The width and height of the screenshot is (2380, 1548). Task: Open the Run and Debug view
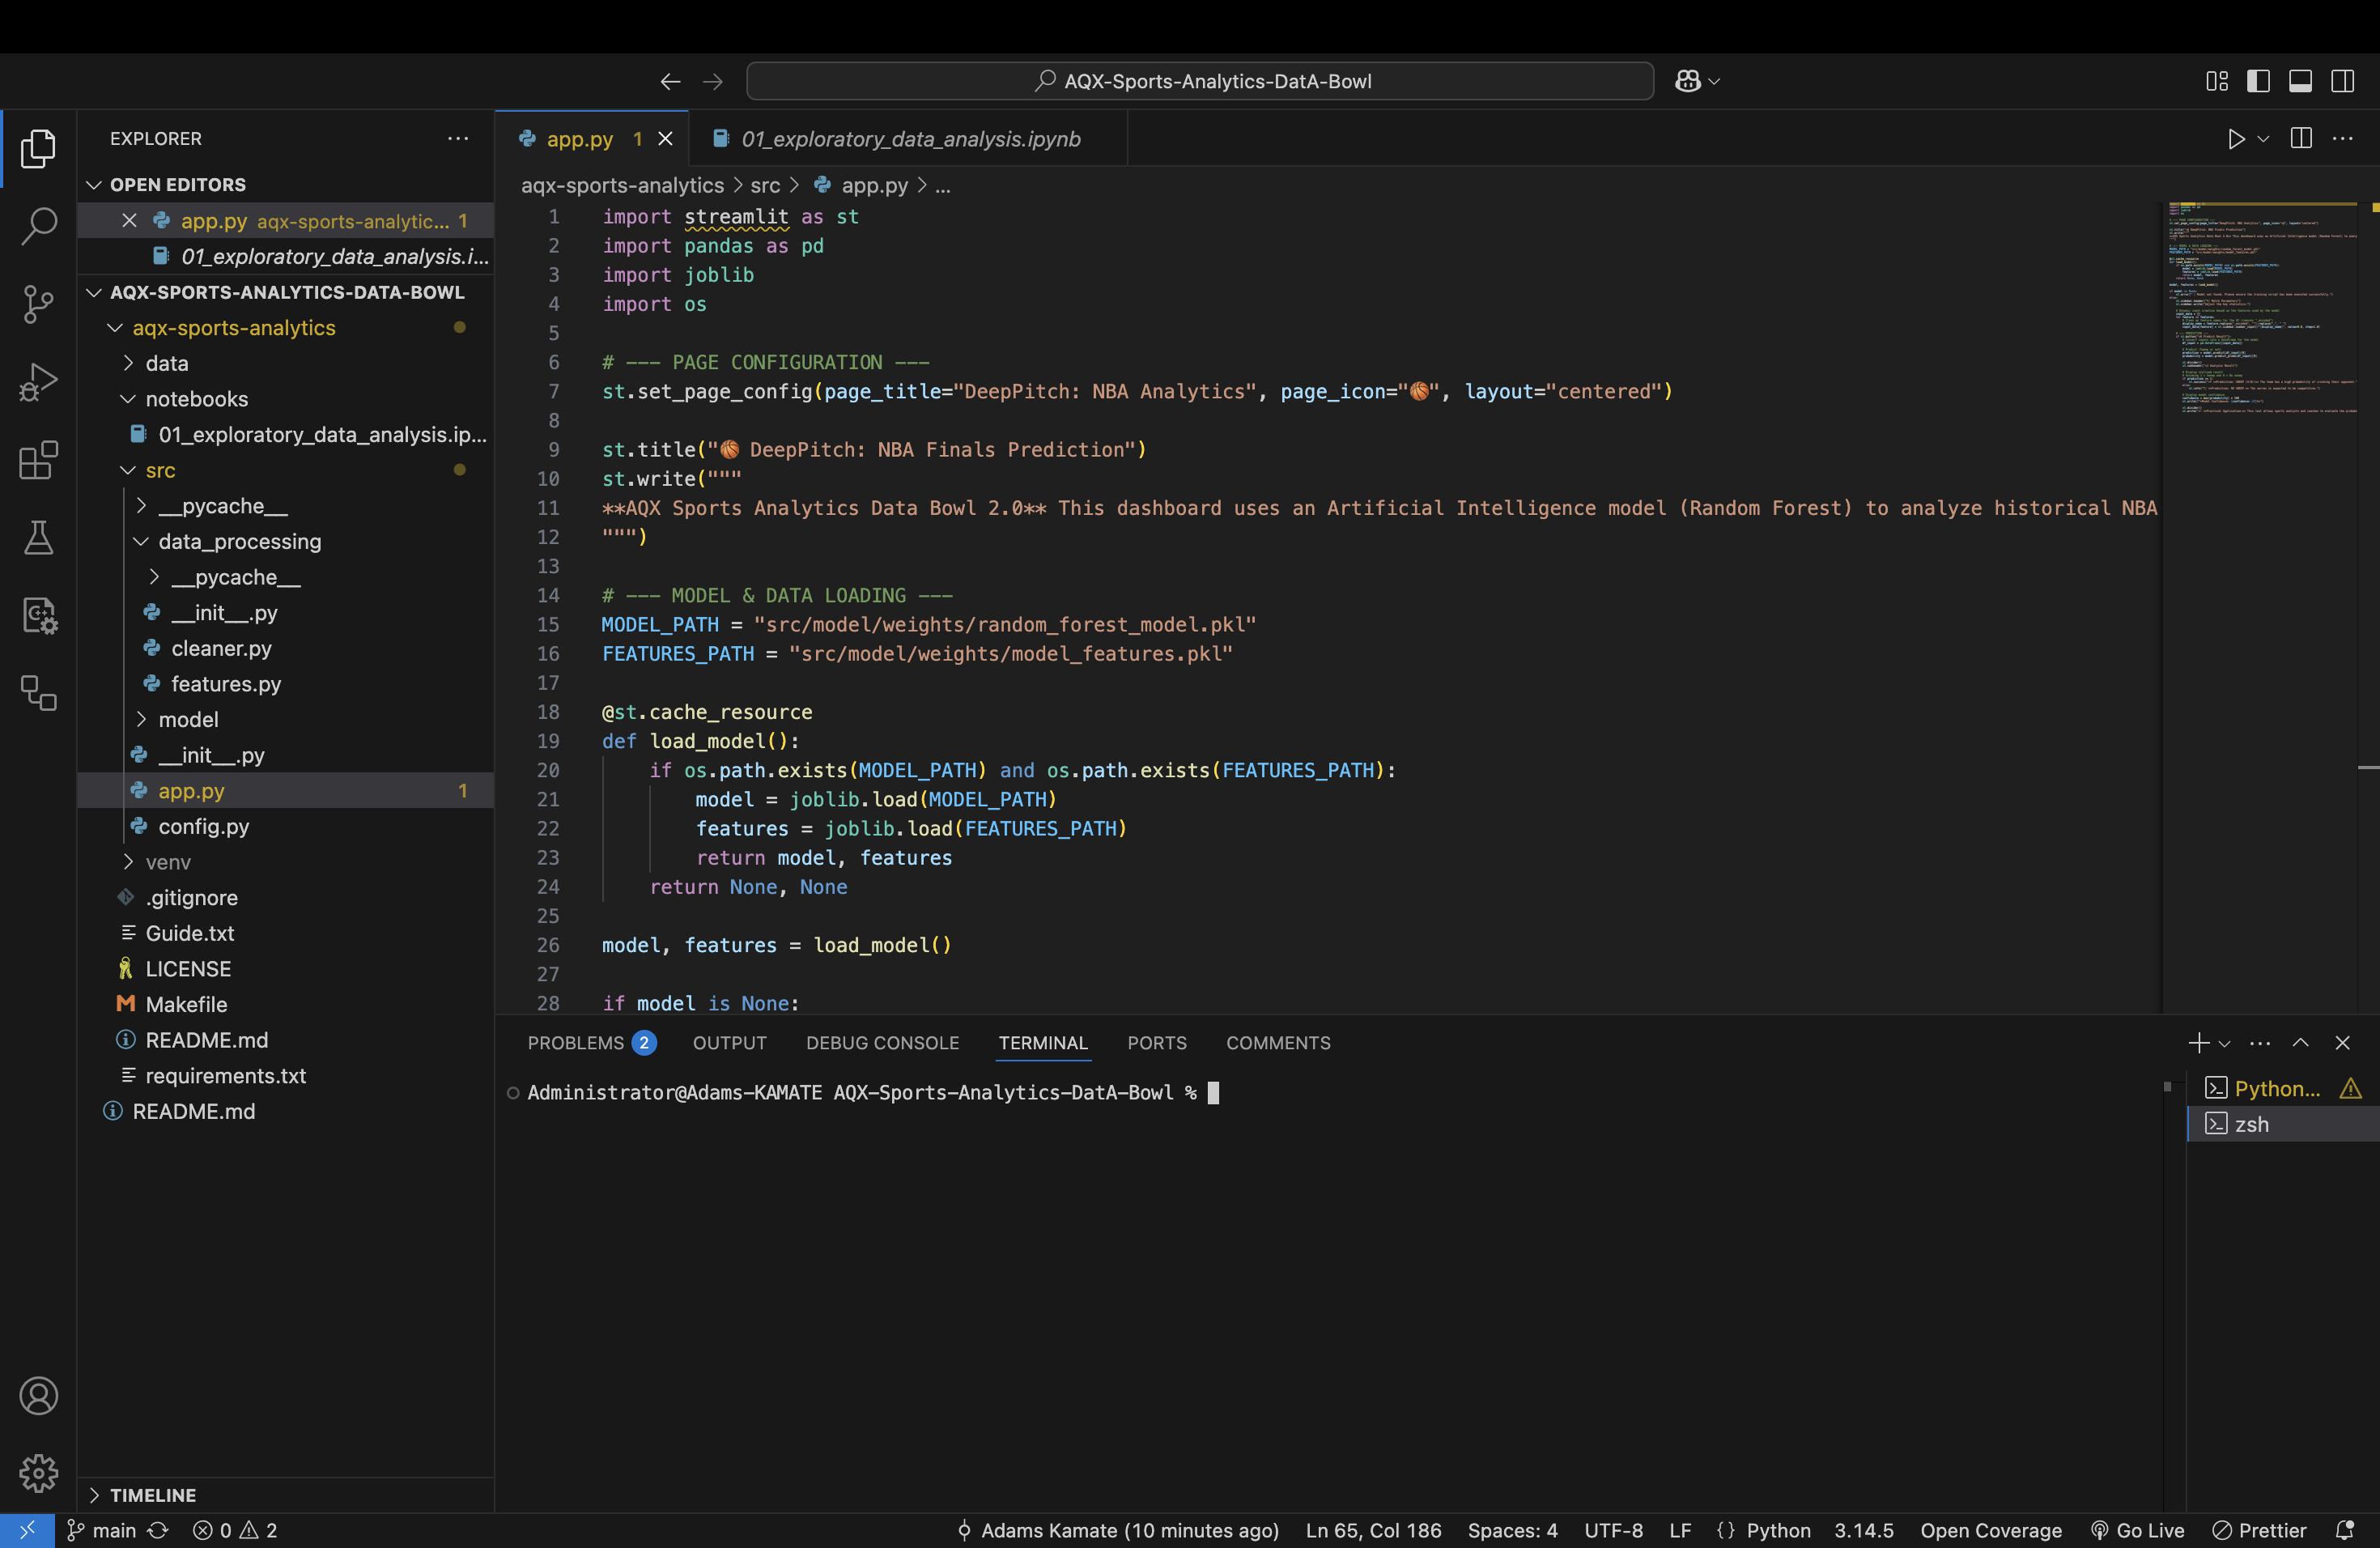coord(38,382)
